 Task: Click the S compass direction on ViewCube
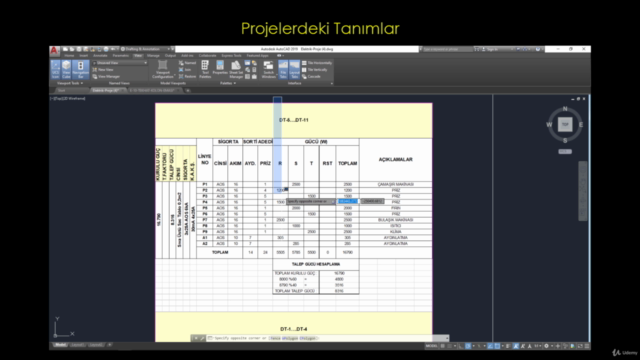pos(565,140)
